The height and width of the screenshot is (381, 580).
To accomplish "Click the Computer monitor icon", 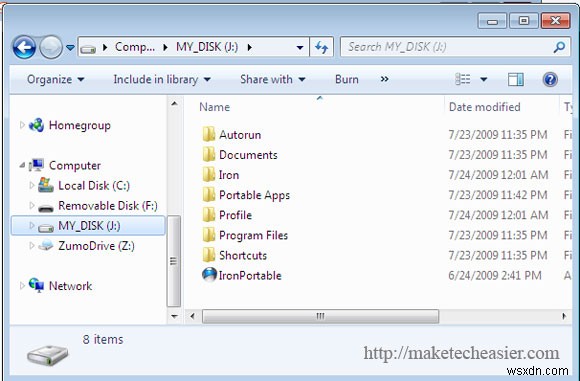I will [37, 165].
